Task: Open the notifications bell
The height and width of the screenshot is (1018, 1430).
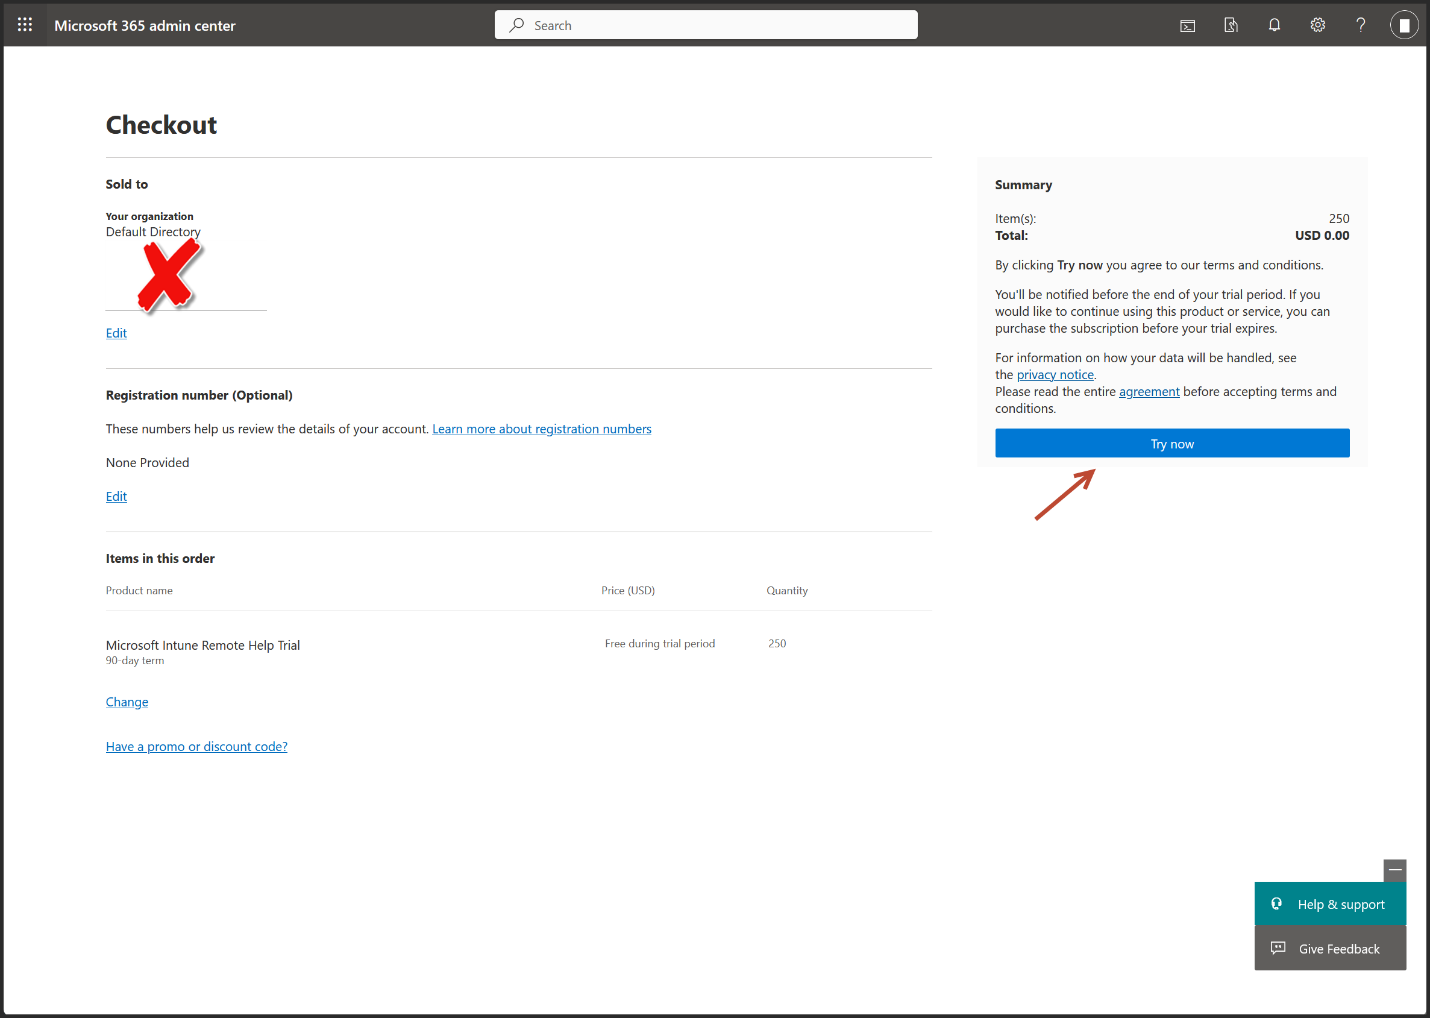Action: point(1274,26)
